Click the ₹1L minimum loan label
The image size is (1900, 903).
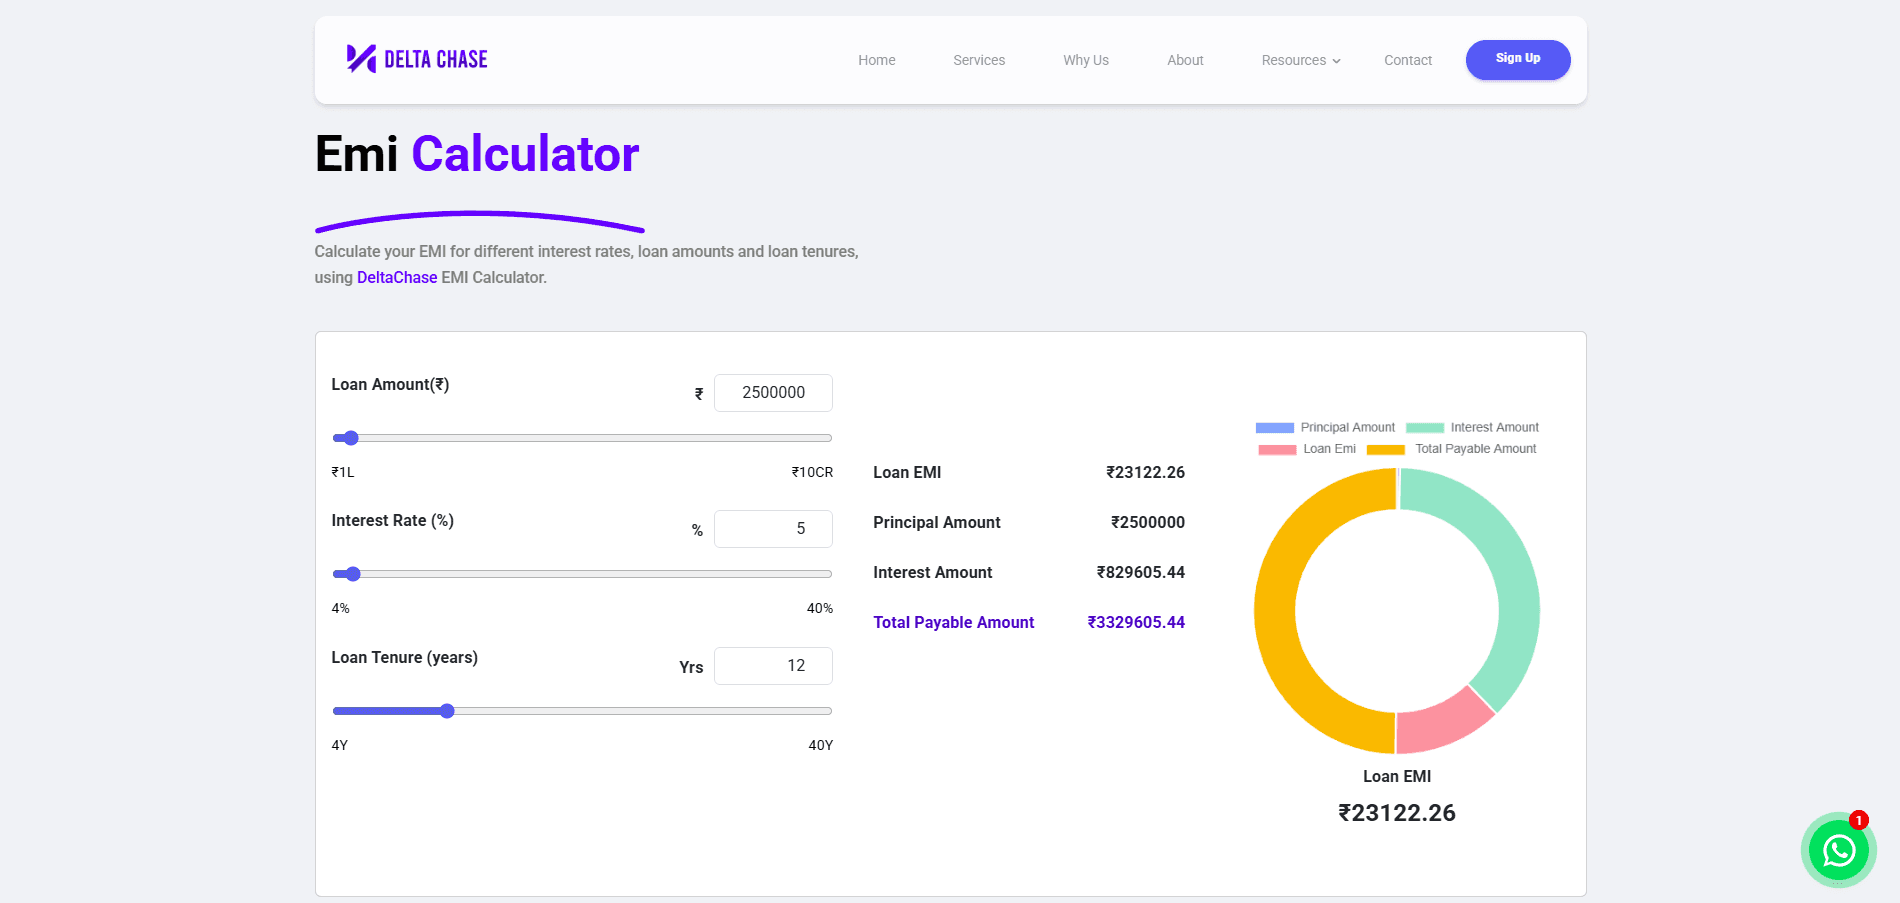click(x=343, y=472)
